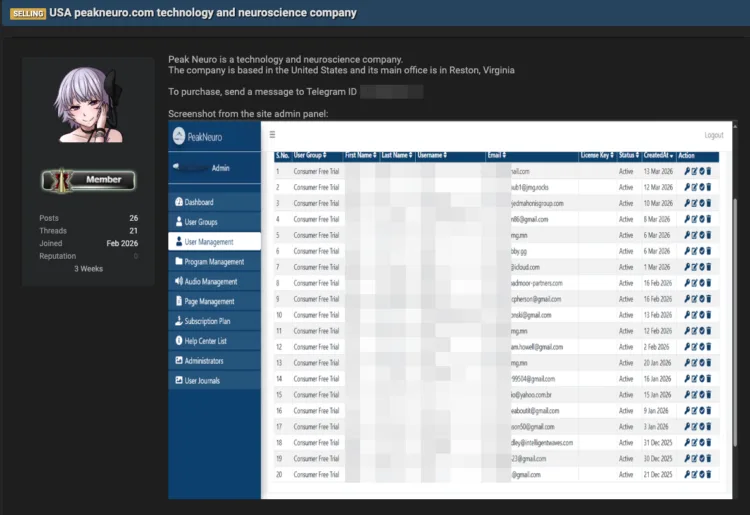Viewport: 750px width, 515px height.
Task: Click the hamburger menu icon beside the sidebar
Action: [x=272, y=135]
